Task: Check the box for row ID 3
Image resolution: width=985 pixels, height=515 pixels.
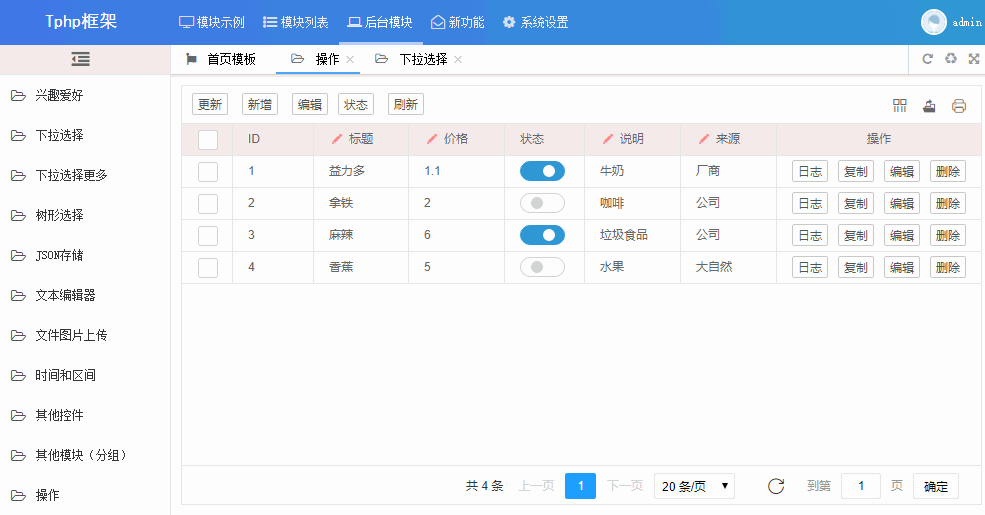Action: coord(208,236)
